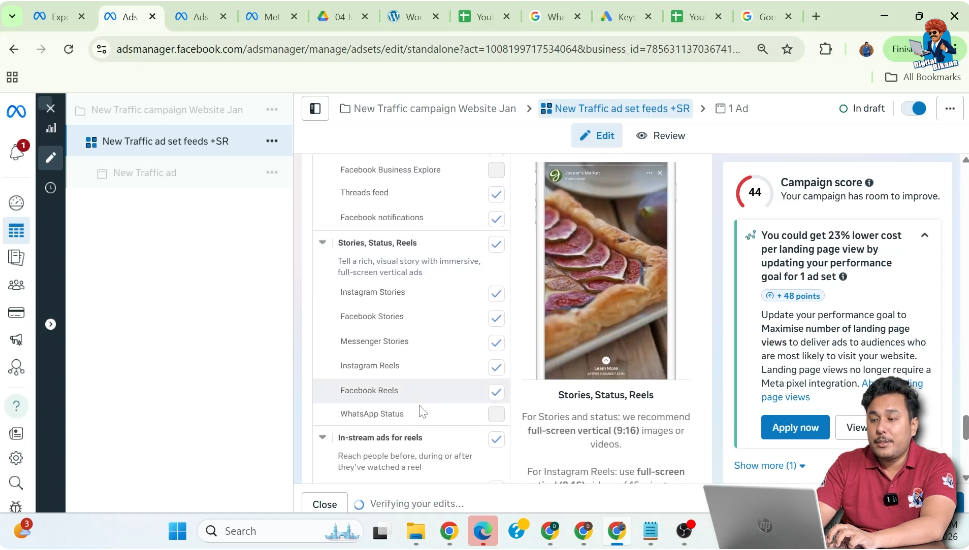The height and width of the screenshot is (550, 969).
Task: Open Audiences people icon in sidebar
Action: click(16, 285)
